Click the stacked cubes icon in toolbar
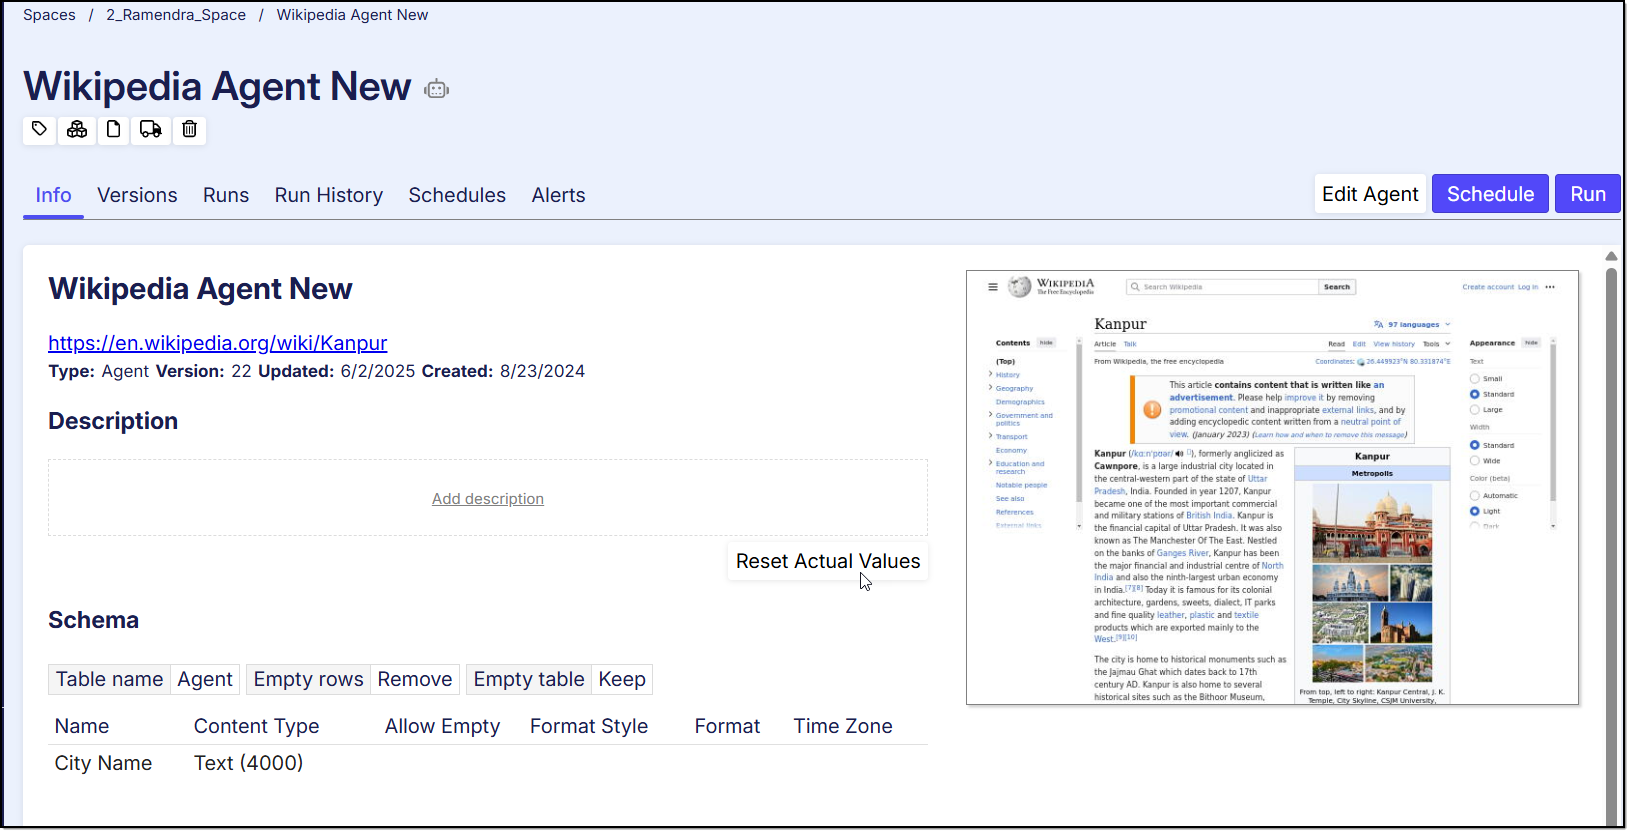1630x833 pixels. pos(77,130)
